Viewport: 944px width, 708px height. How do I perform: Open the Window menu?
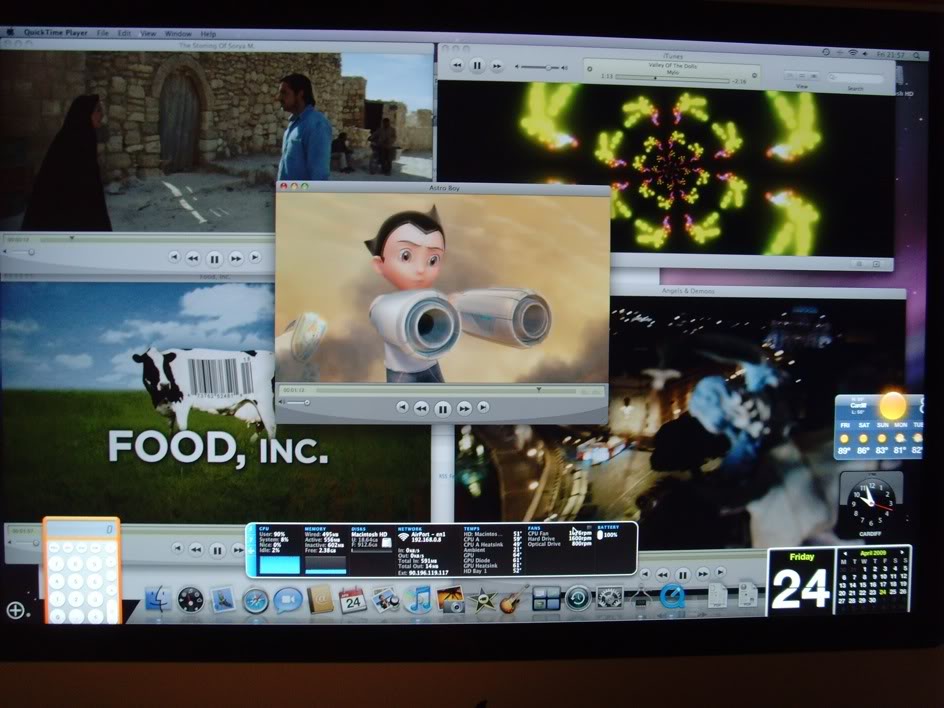pos(178,34)
